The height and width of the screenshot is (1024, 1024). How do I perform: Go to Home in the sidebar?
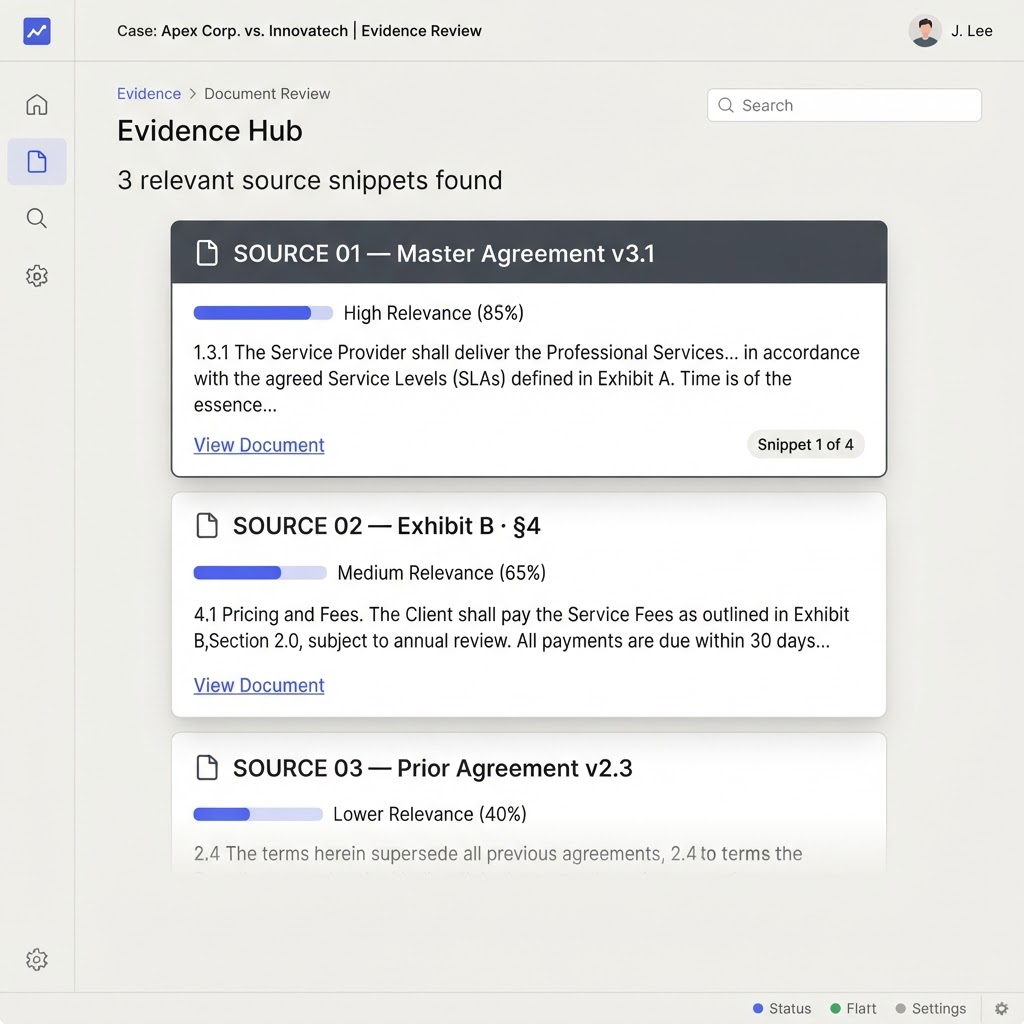[37, 104]
